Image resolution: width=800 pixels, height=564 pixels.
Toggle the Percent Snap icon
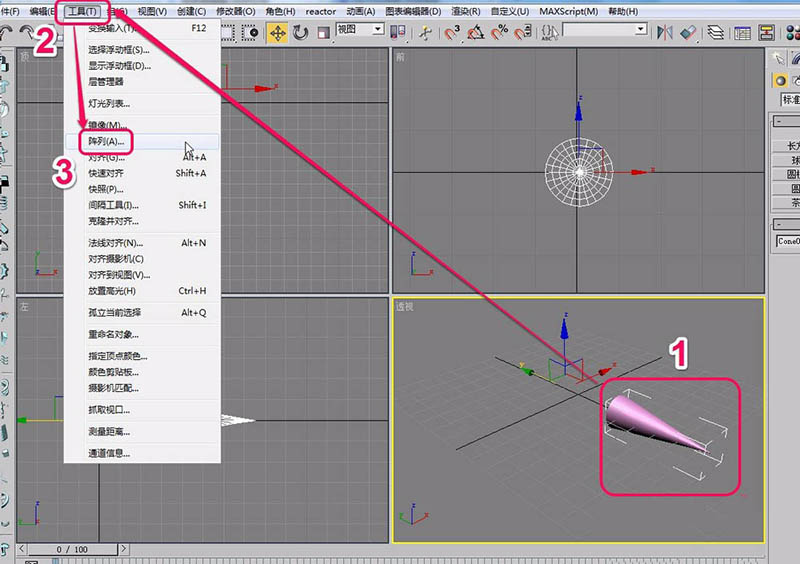click(x=499, y=32)
